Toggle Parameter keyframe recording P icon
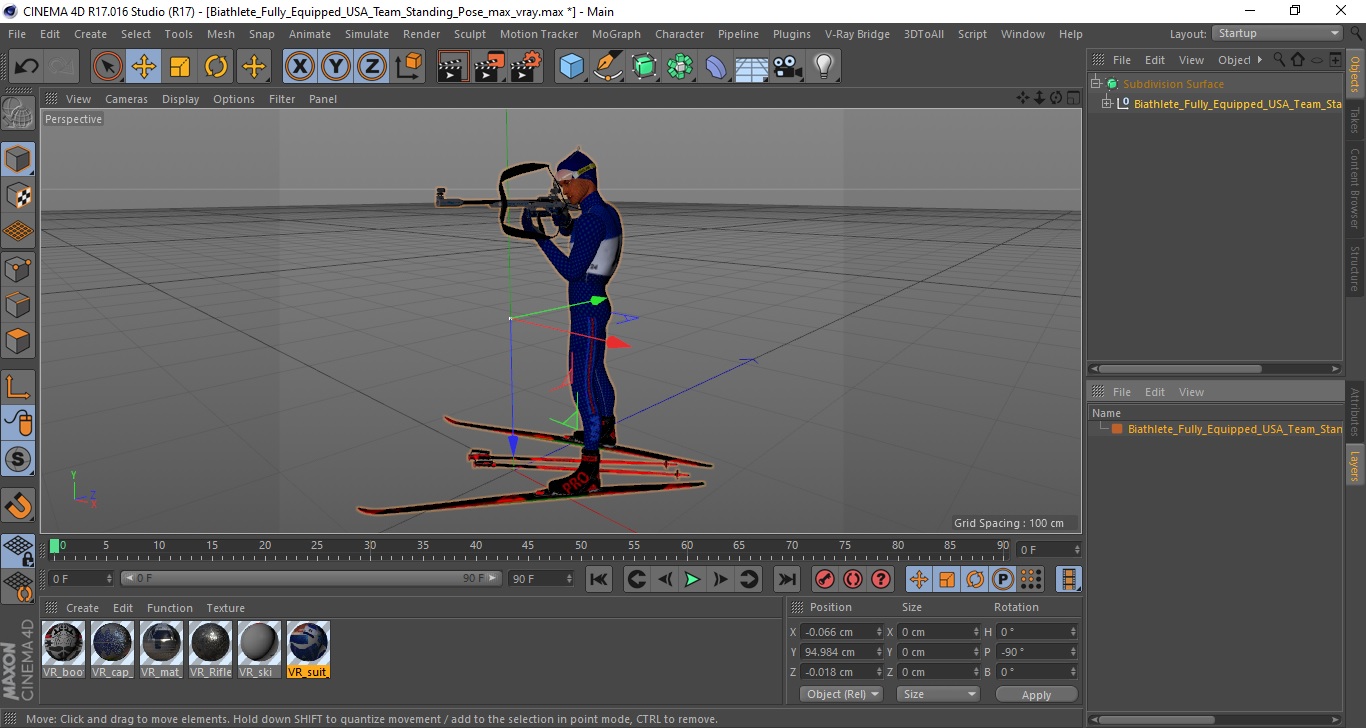 (1003, 579)
